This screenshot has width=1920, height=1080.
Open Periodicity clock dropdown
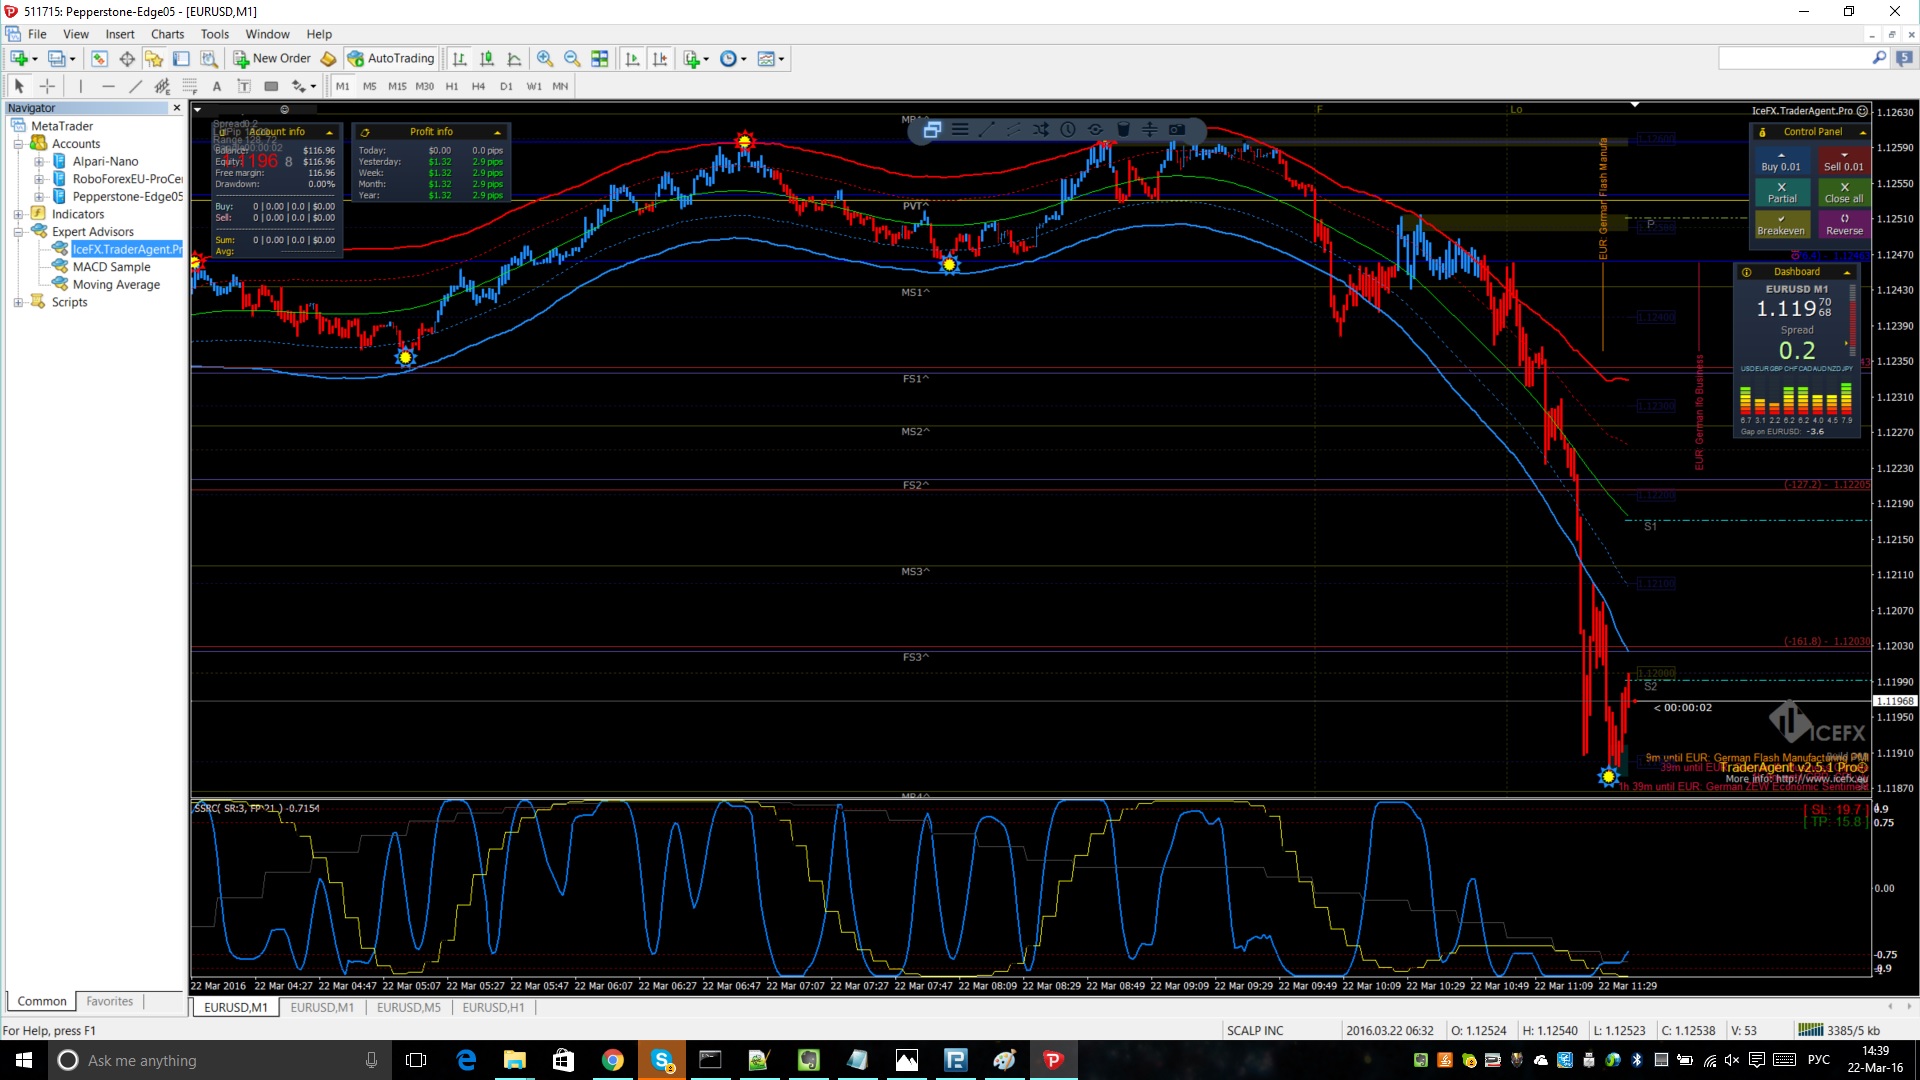click(x=734, y=59)
